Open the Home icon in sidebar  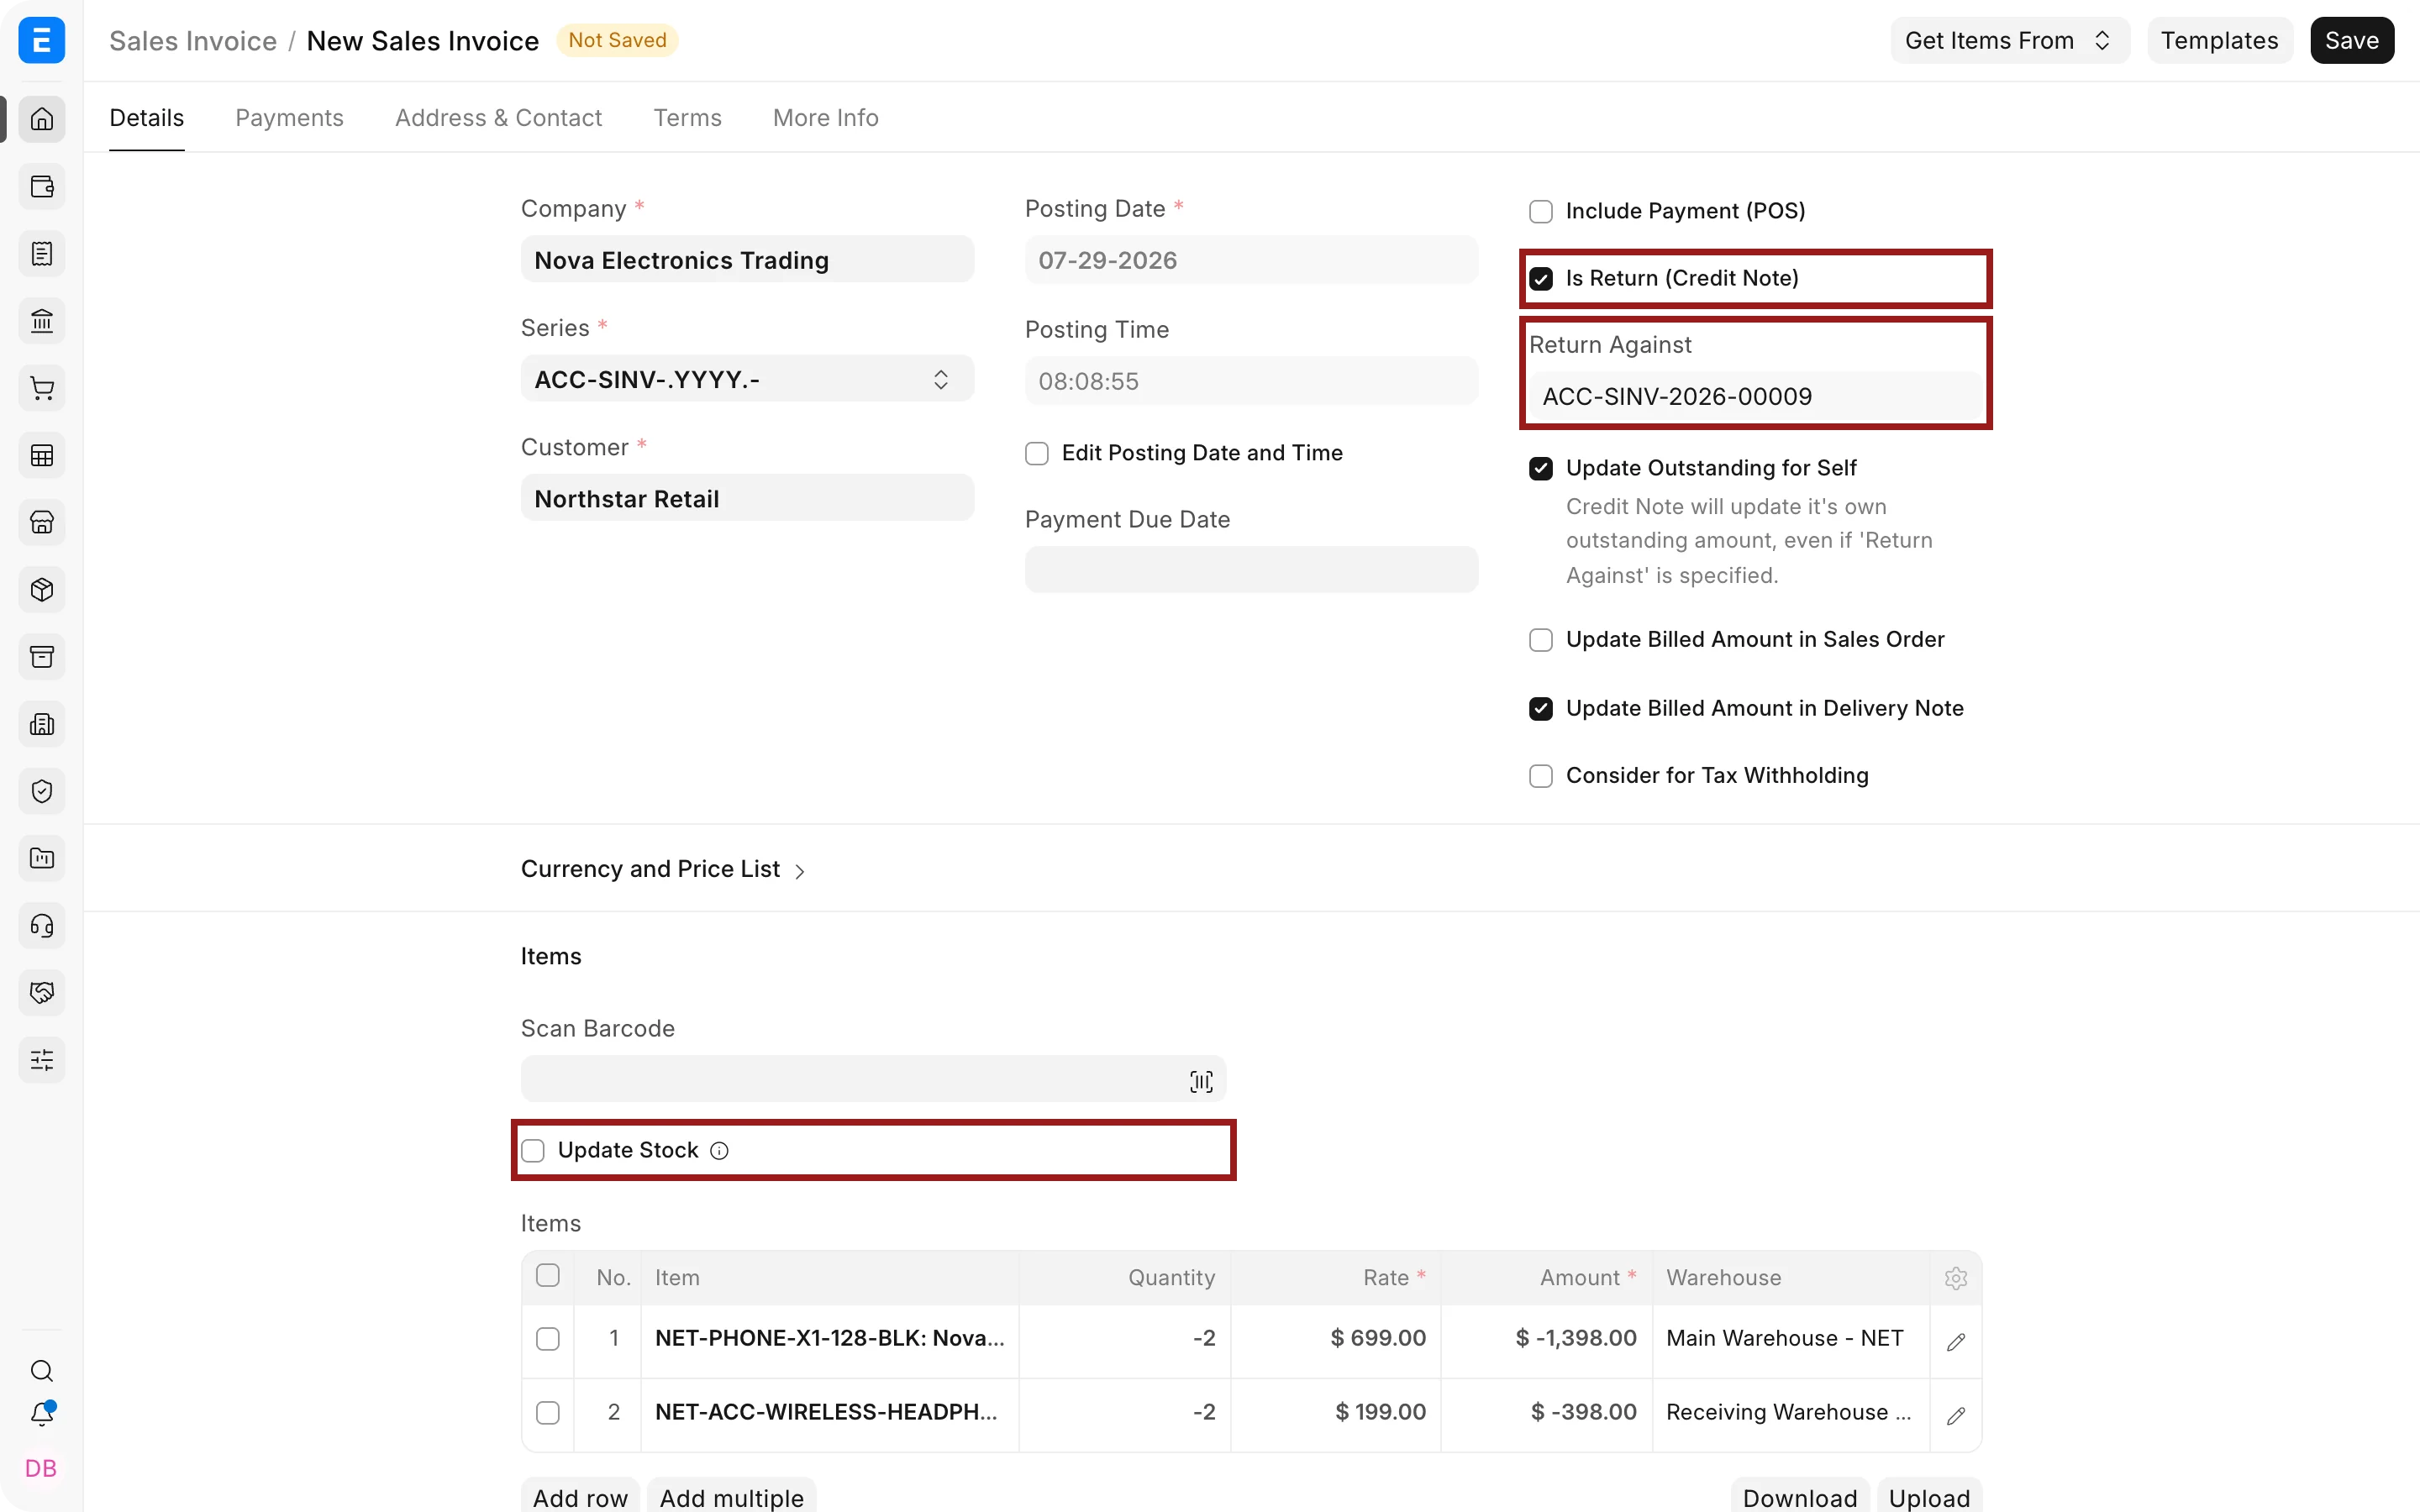pyautogui.click(x=42, y=119)
